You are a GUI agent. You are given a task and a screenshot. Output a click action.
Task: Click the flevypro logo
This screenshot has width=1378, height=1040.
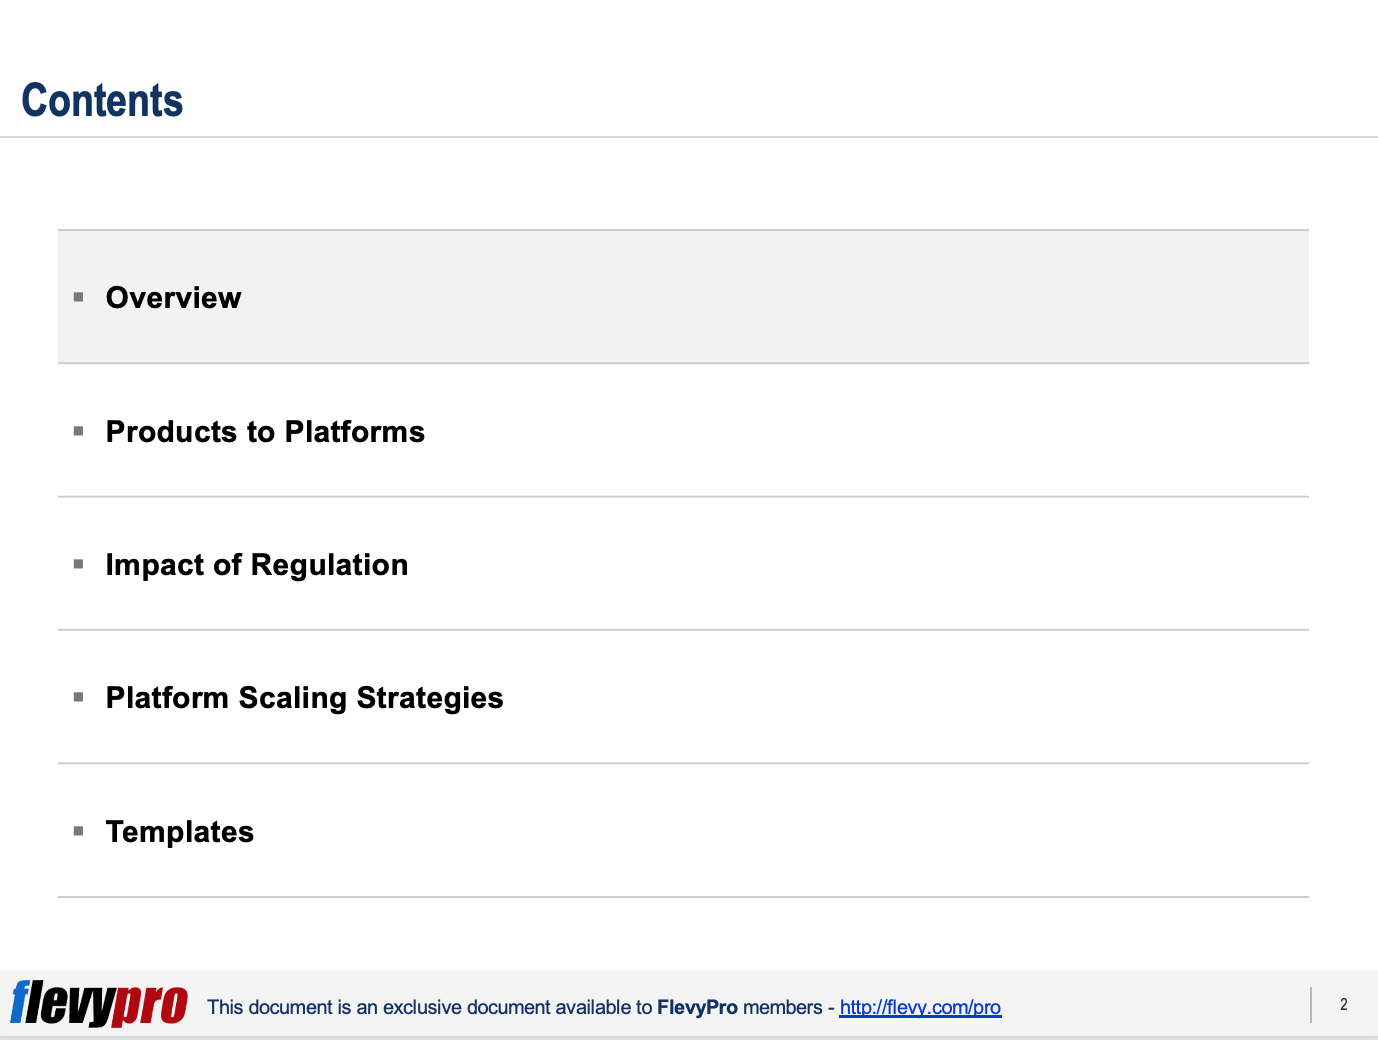(99, 1003)
